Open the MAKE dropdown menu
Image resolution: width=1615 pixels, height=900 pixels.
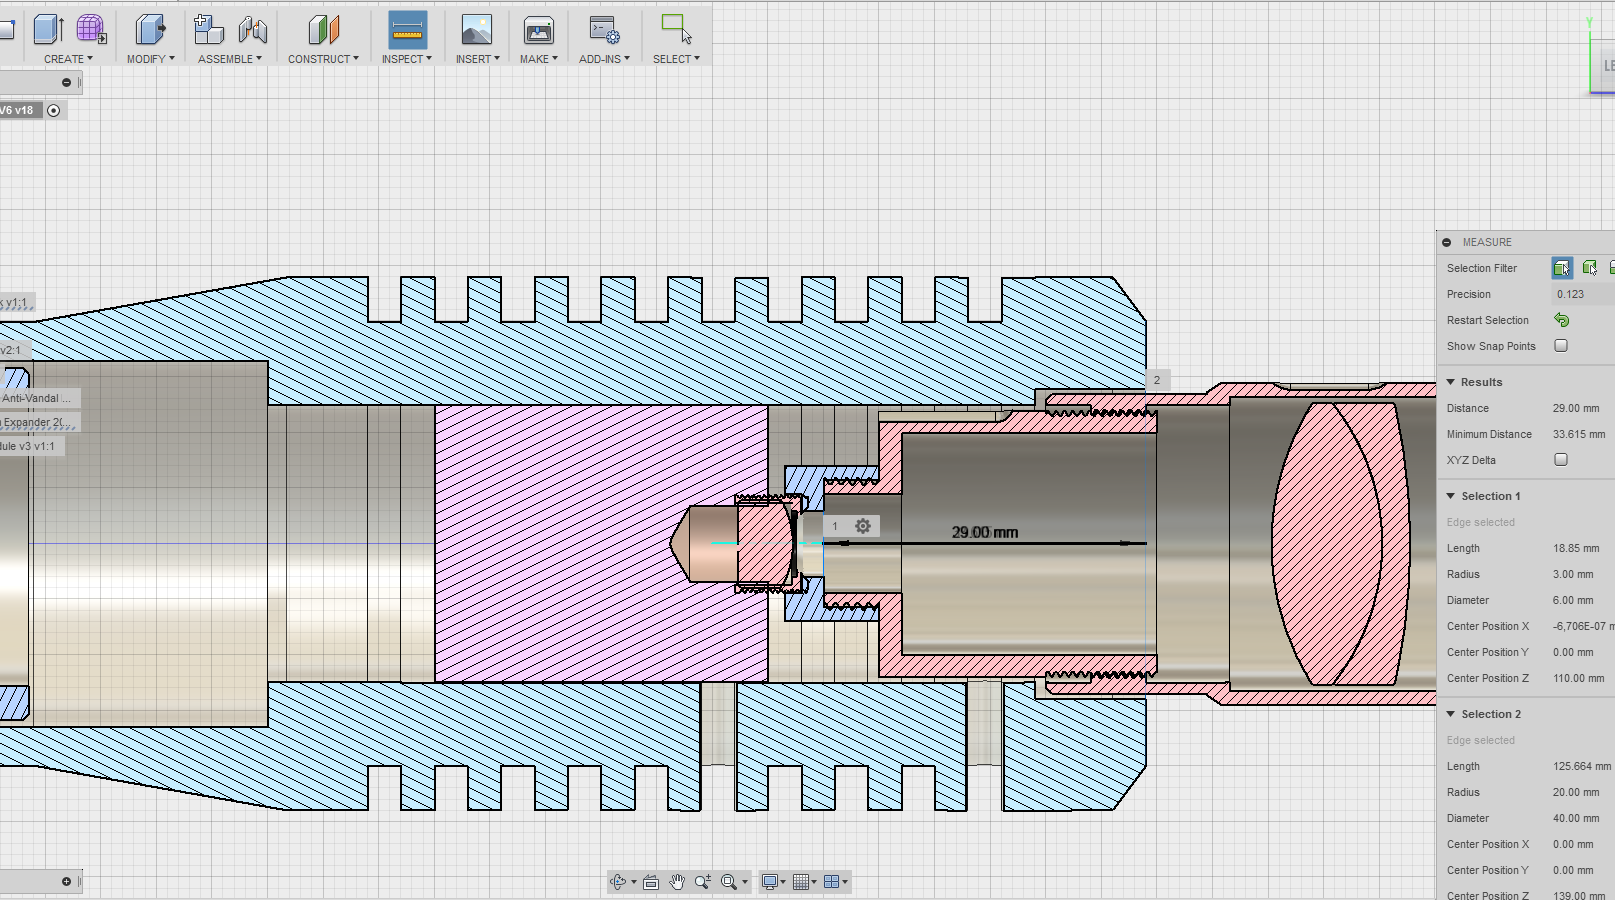(x=538, y=59)
